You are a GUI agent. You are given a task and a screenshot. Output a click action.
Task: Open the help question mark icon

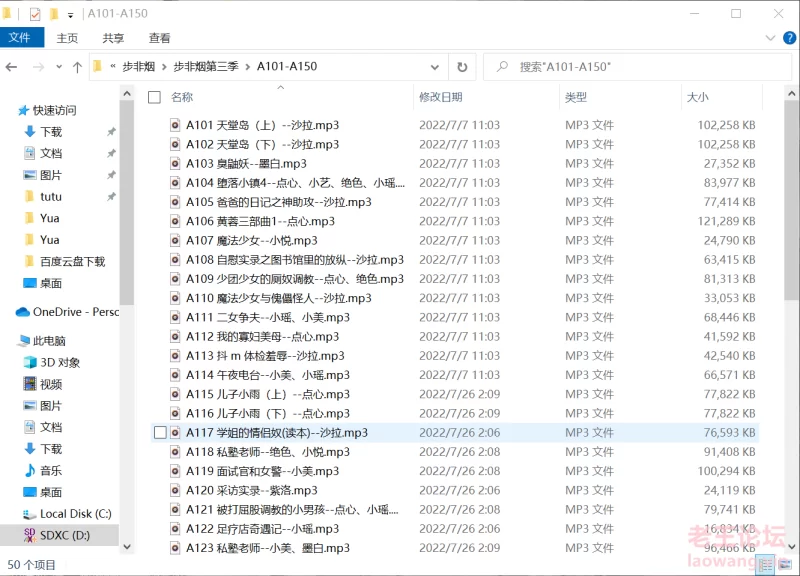tap(789, 38)
